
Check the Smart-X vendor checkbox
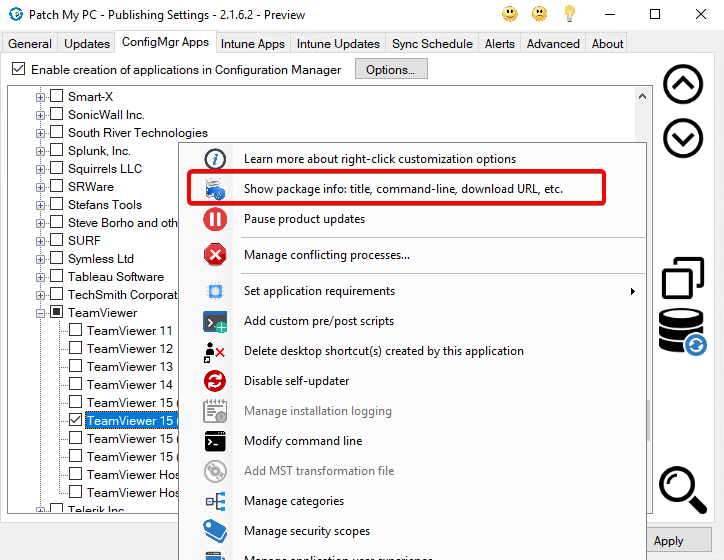[x=56, y=96]
